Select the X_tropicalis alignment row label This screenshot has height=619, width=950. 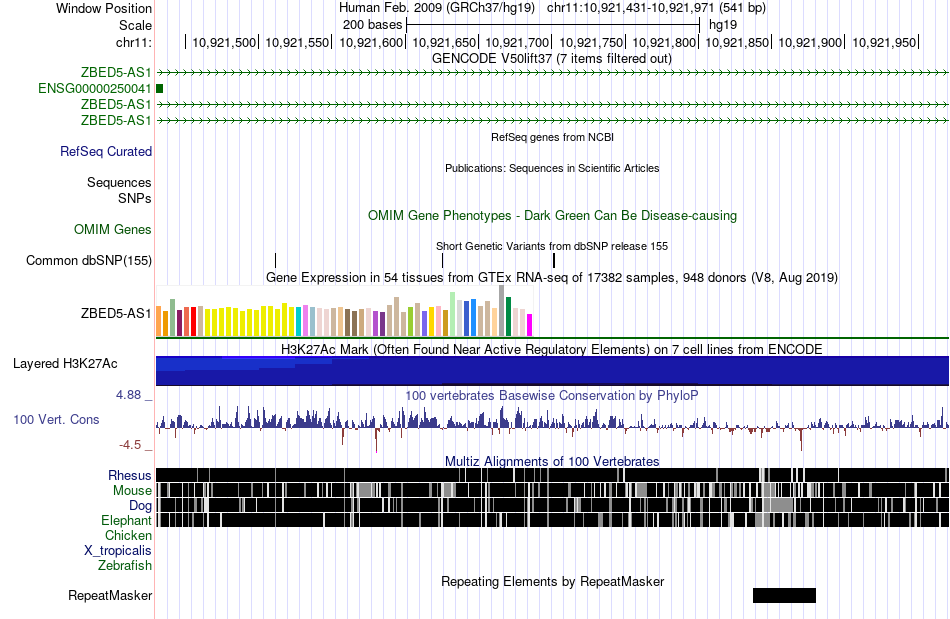pyautogui.click(x=118, y=551)
